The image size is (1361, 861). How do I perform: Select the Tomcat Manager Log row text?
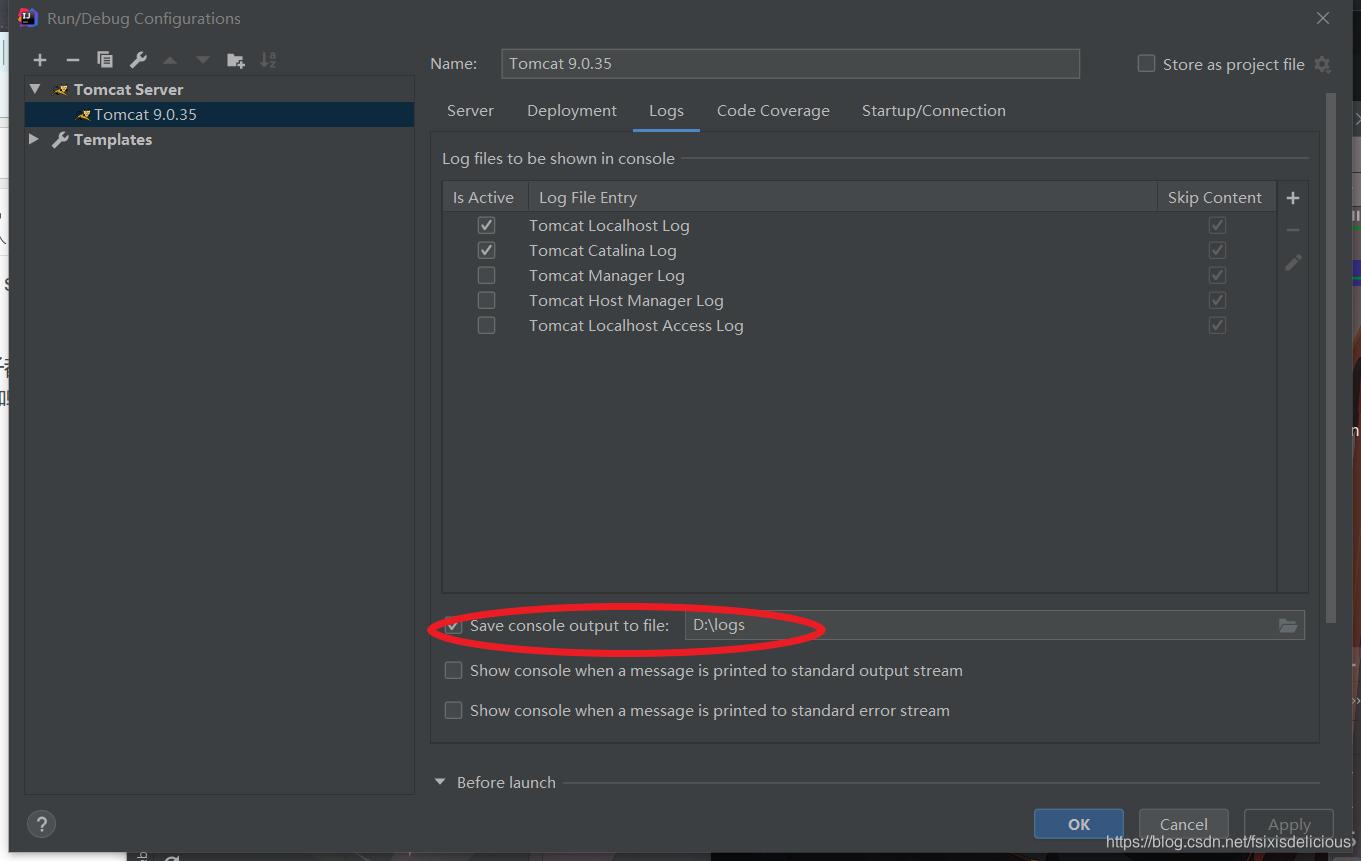pos(607,275)
